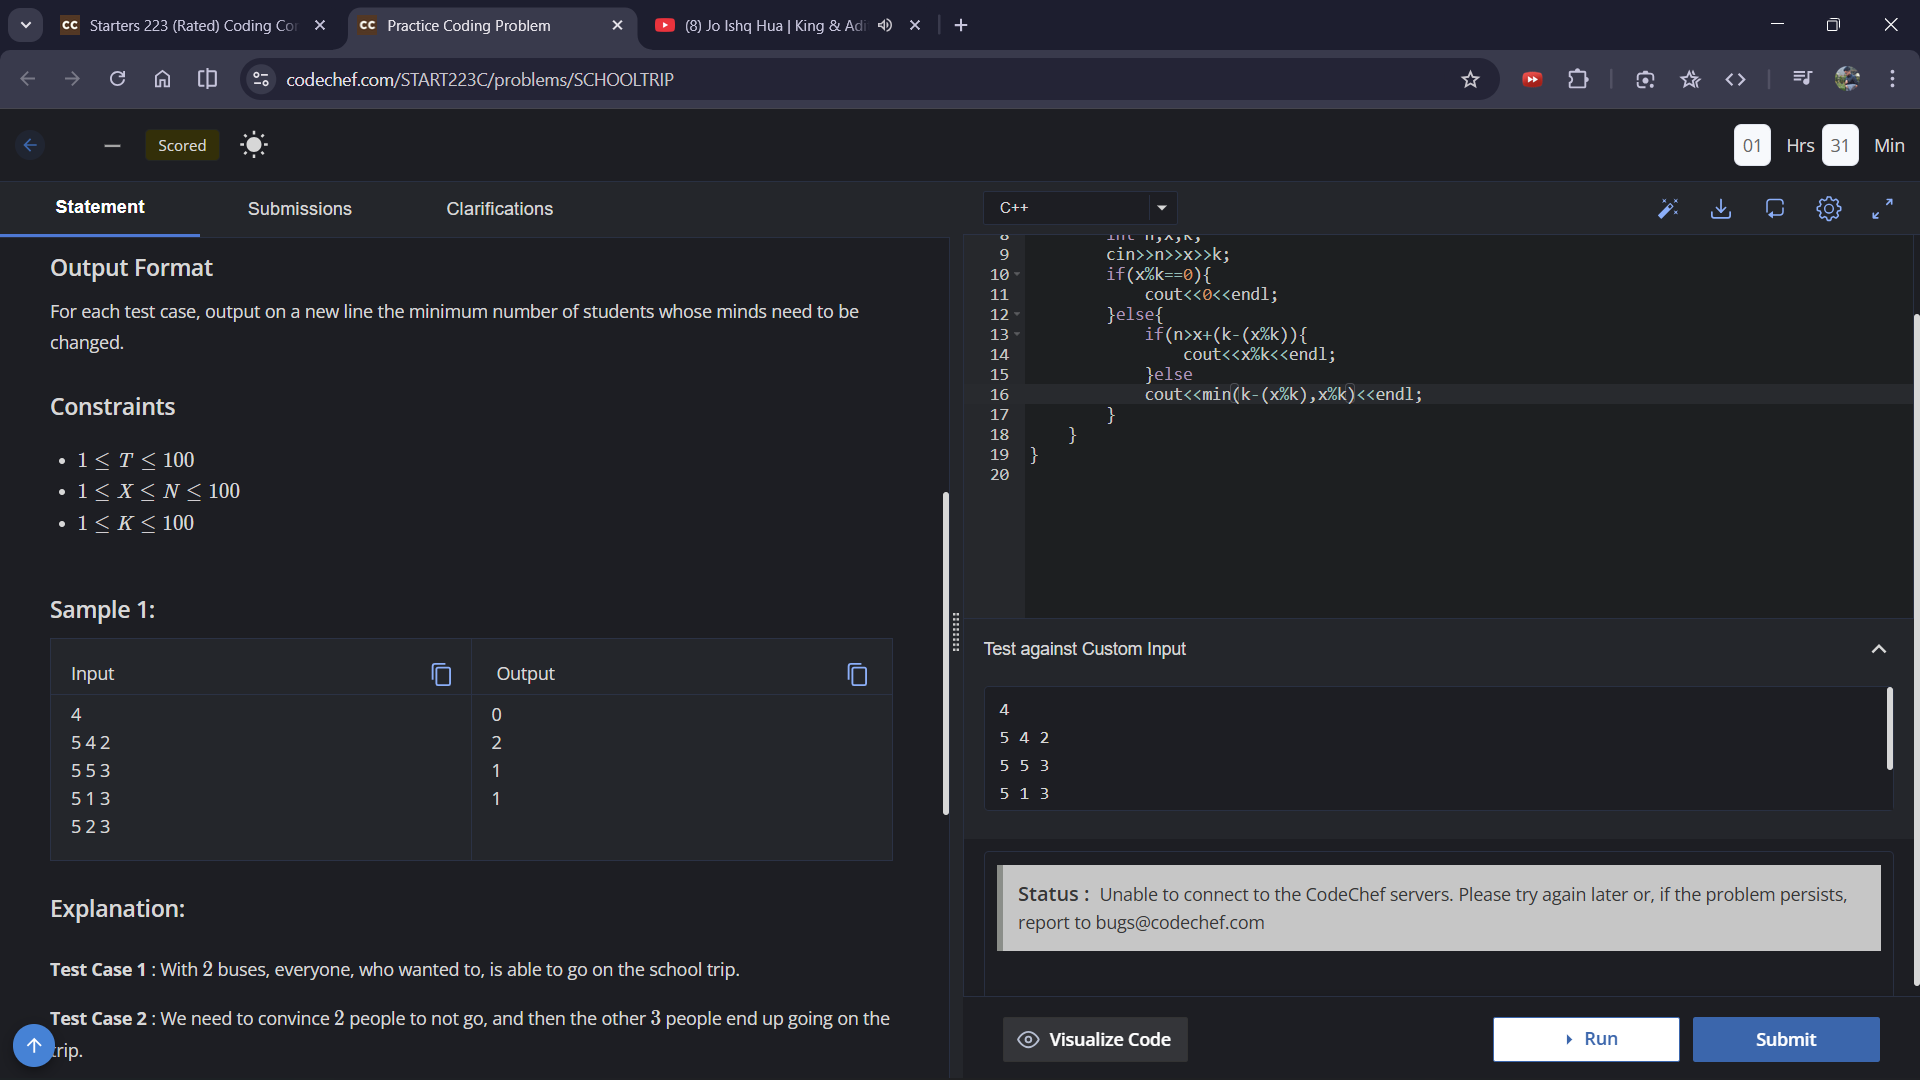Toggle light/dark theme sun icon

254,145
